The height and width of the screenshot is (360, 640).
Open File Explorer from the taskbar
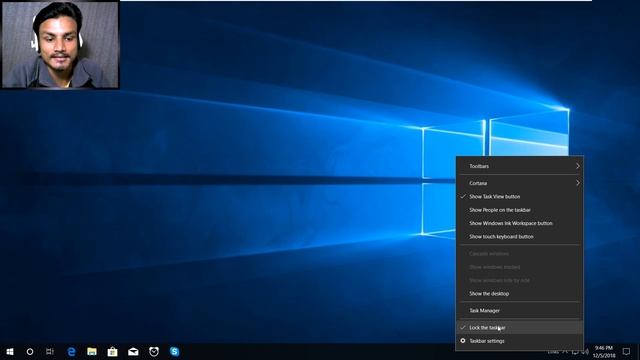92,351
